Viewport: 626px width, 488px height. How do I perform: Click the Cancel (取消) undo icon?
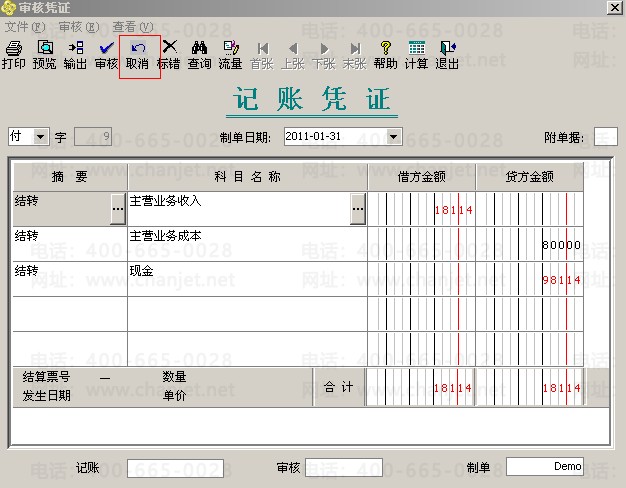[x=138, y=54]
